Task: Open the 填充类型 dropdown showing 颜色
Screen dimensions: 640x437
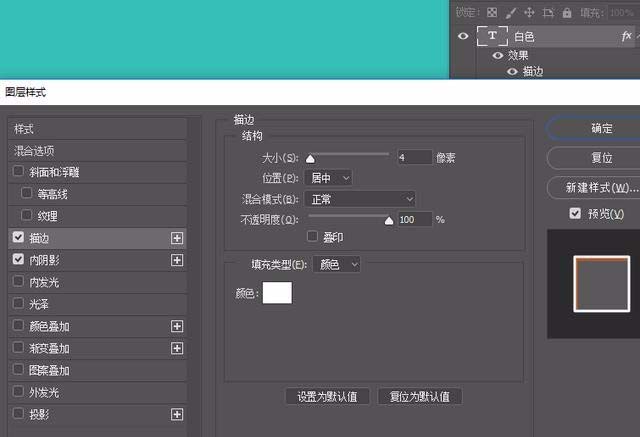Action: click(x=337, y=264)
